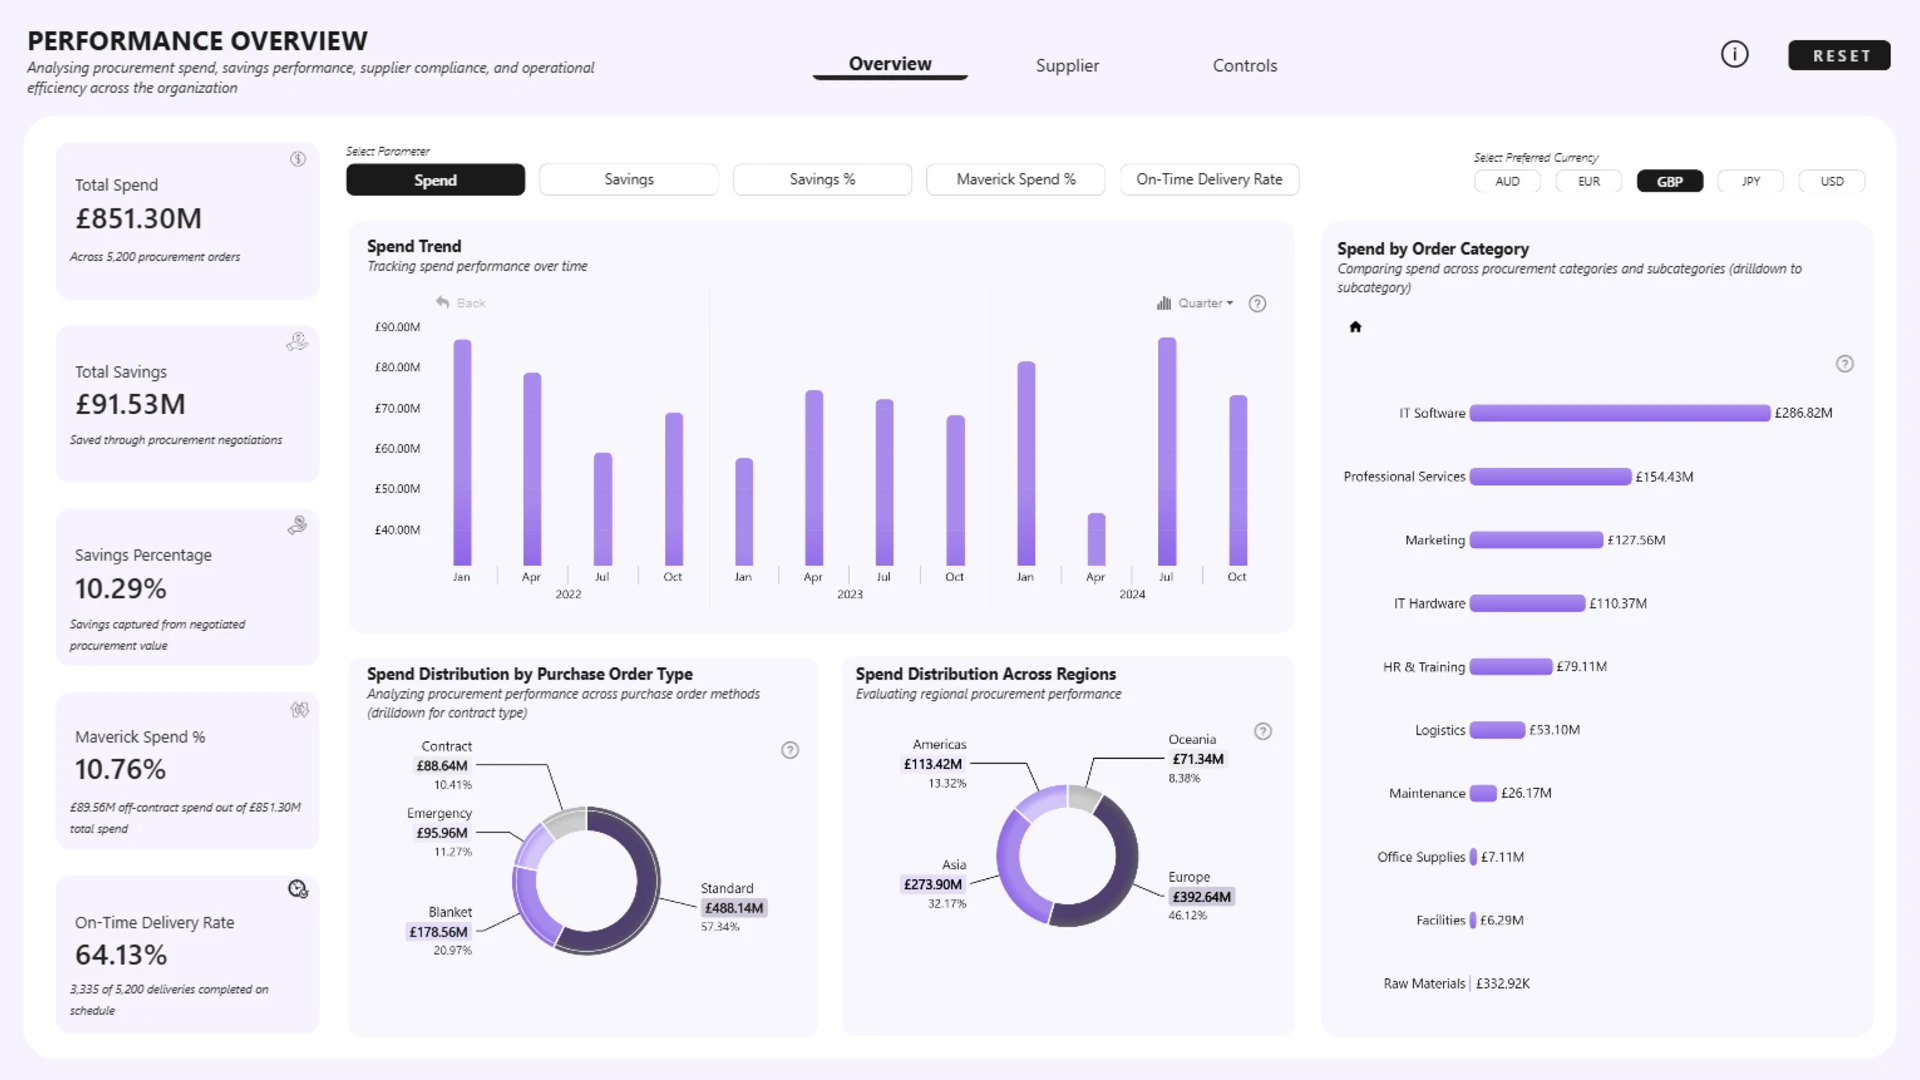Click the Logistics category bar
This screenshot has width=1920, height=1080.
coord(1498,730)
